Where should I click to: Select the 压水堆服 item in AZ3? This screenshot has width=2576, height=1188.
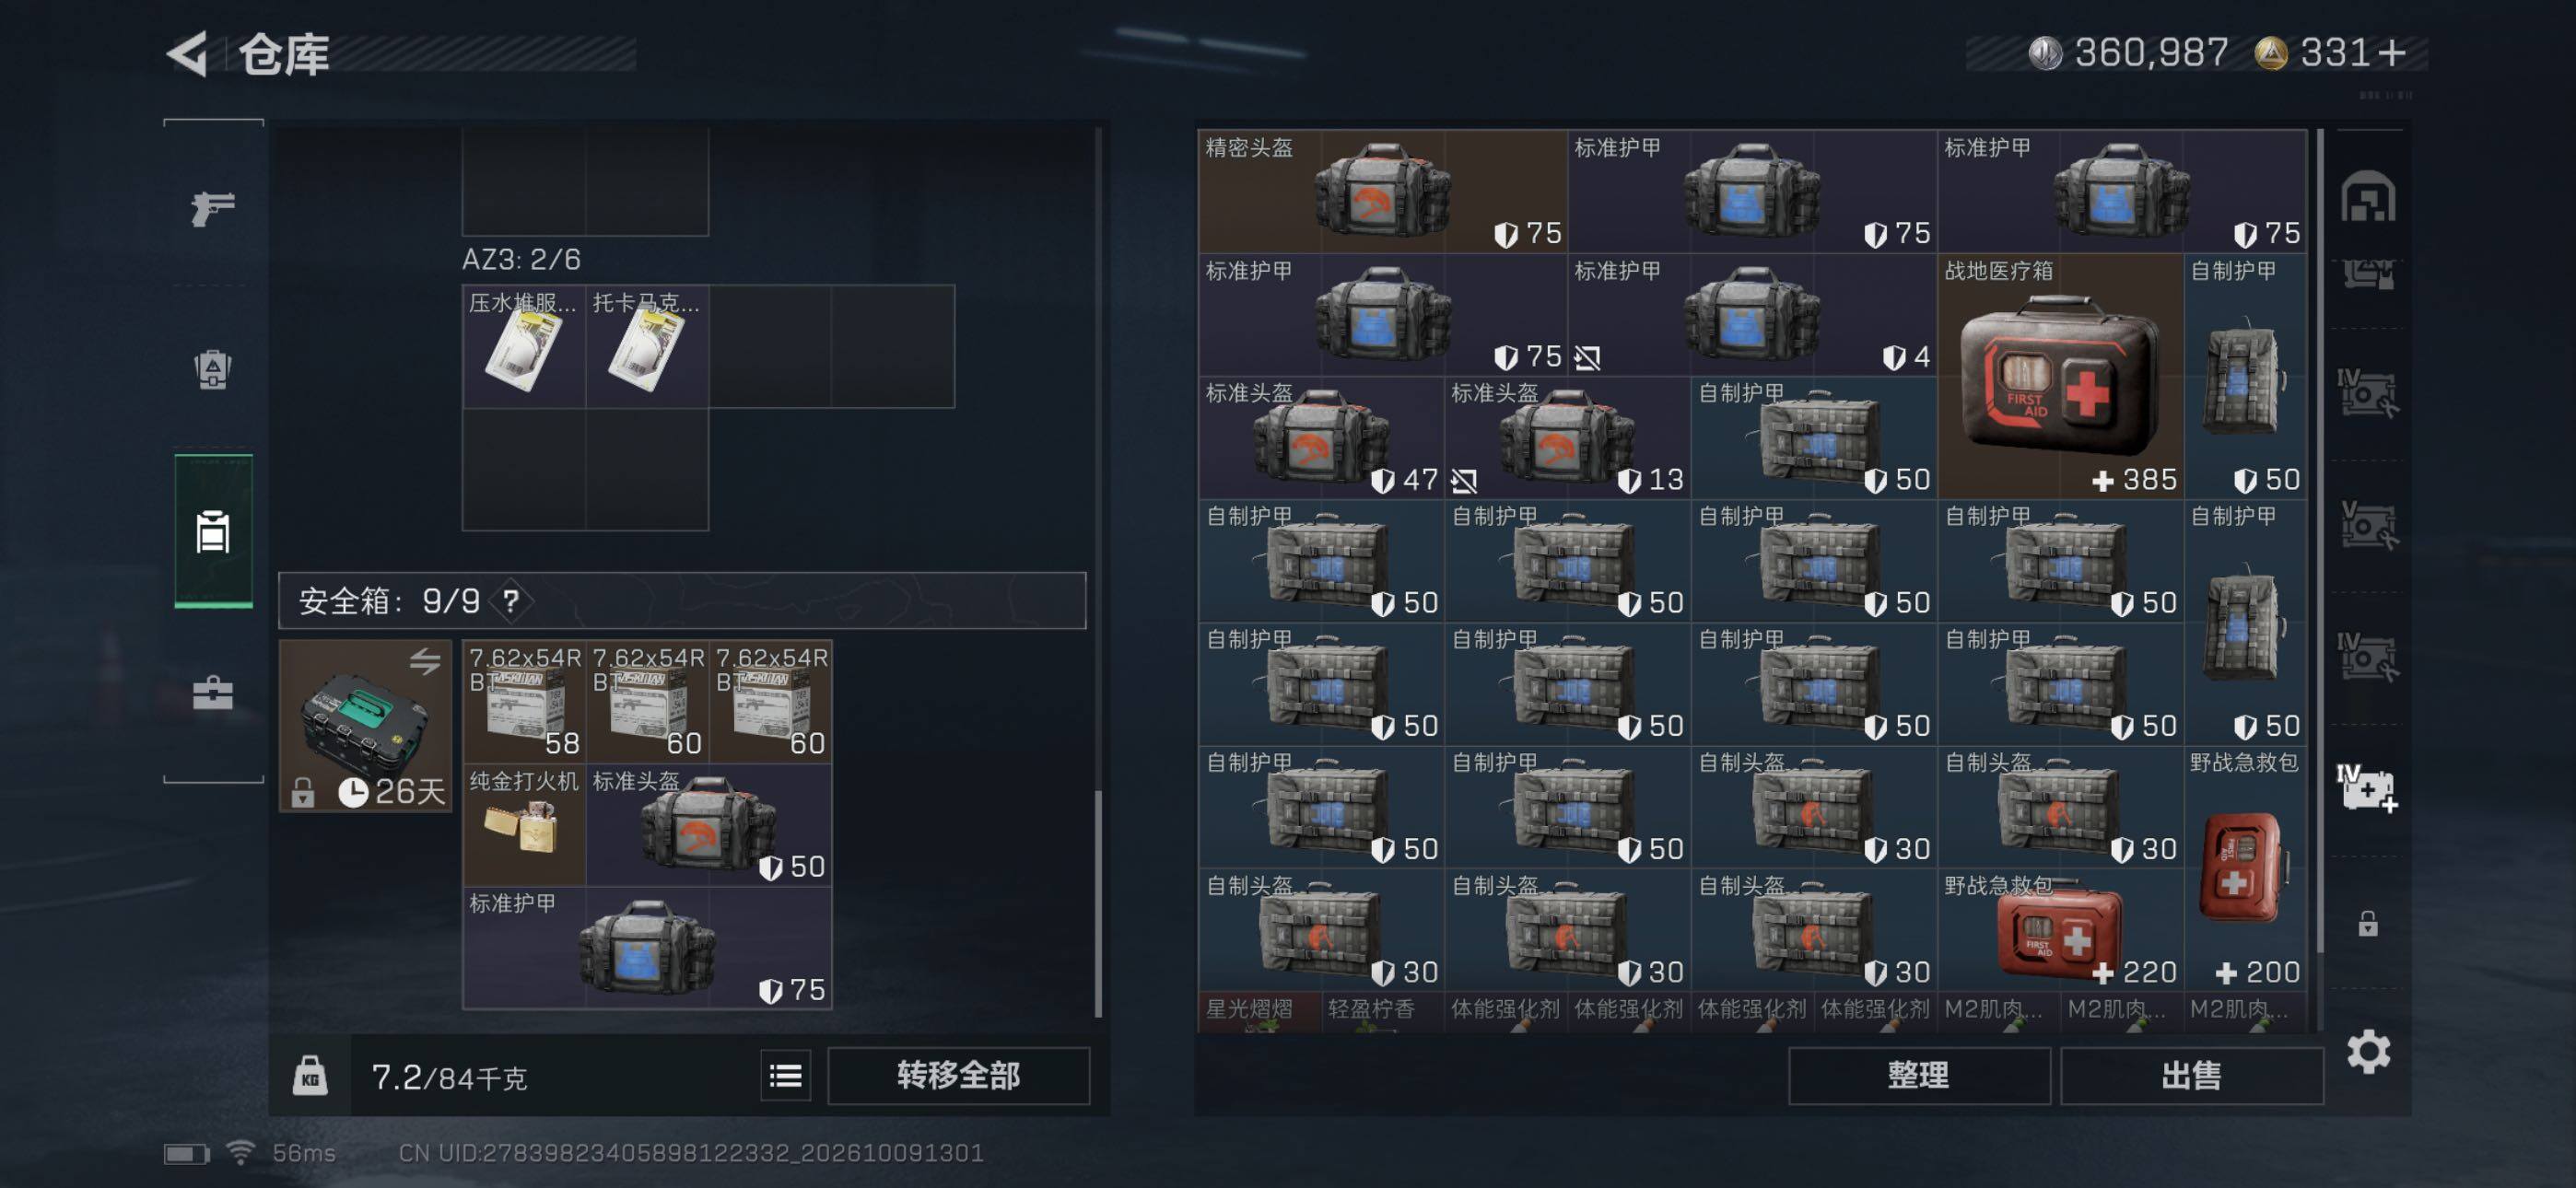pos(524,346)
